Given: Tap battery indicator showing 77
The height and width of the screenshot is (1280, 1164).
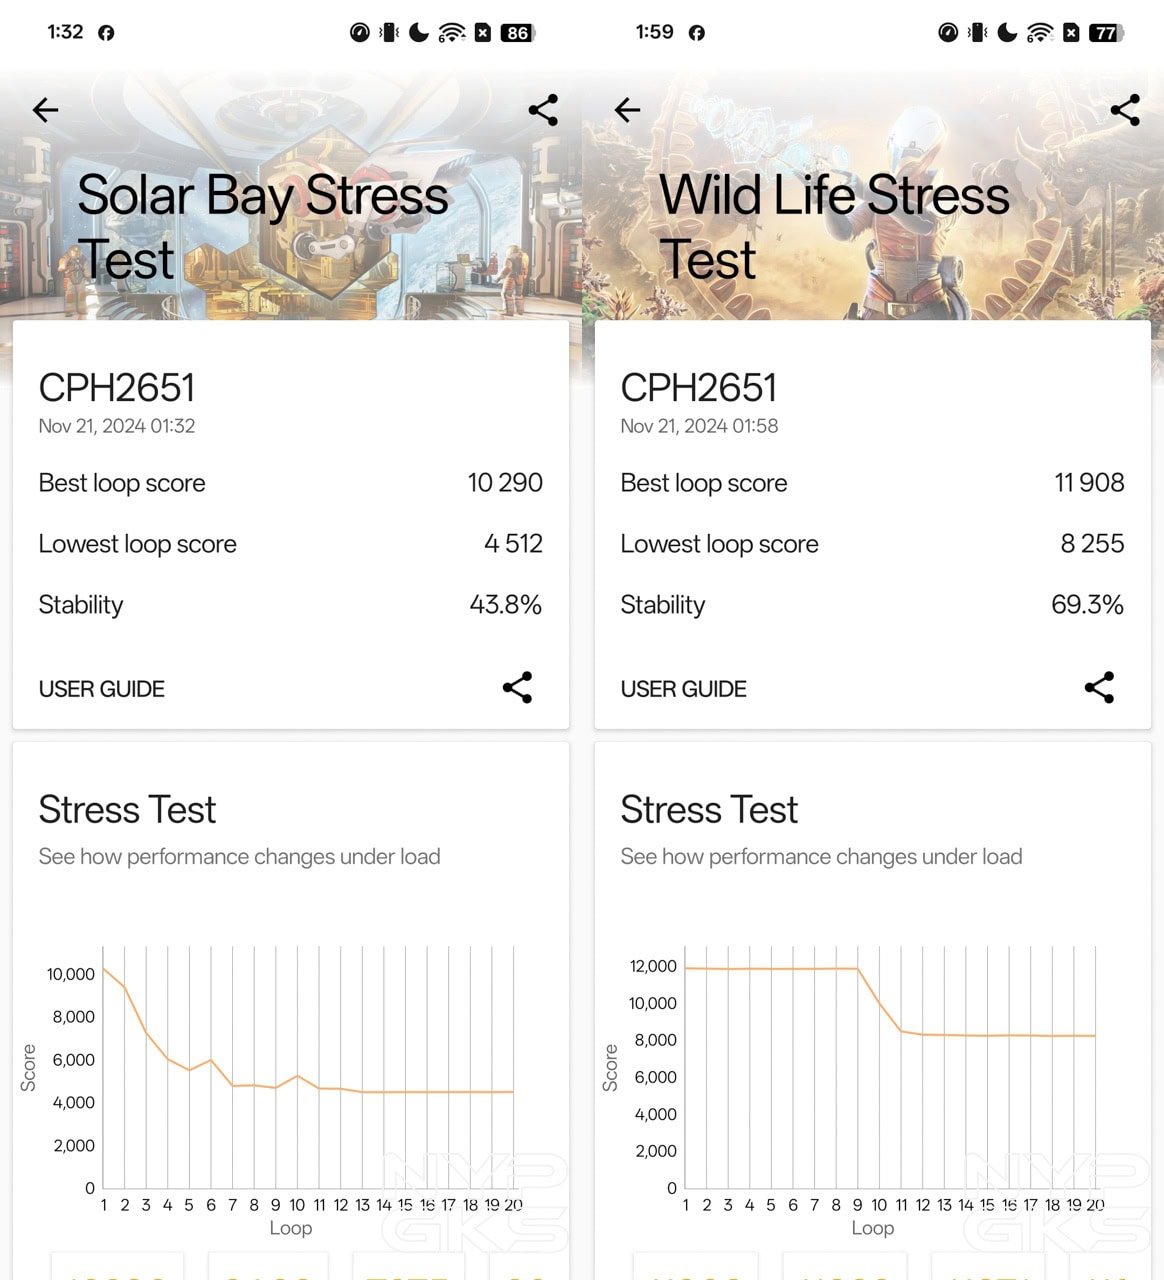Looking at the screenshot, I should (1105, 33).
